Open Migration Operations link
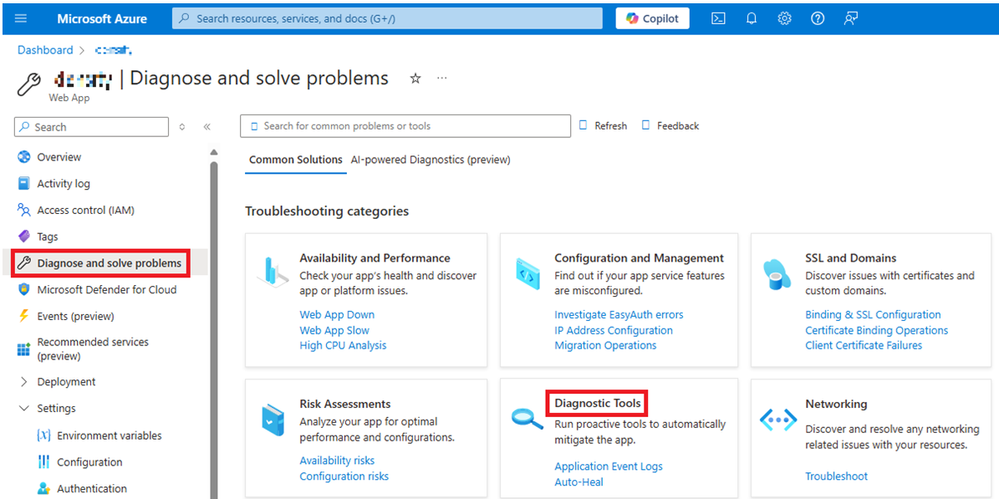This screenshot has height=499, width=999. [x=605, y=345]
